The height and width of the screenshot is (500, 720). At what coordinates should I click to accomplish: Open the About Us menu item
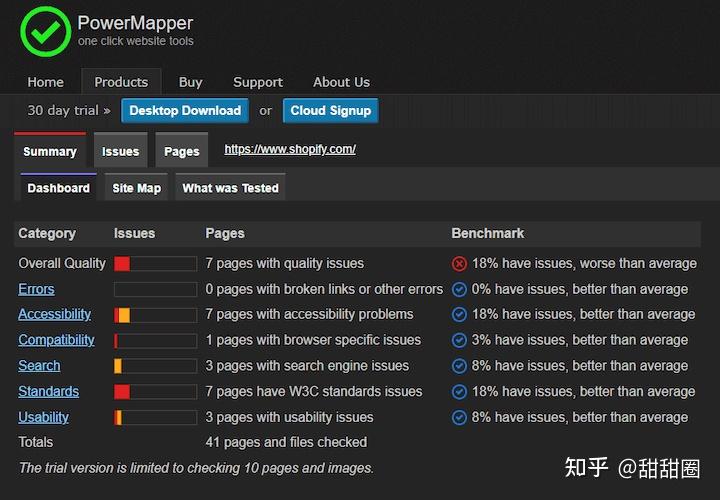(x=341, y=82)
